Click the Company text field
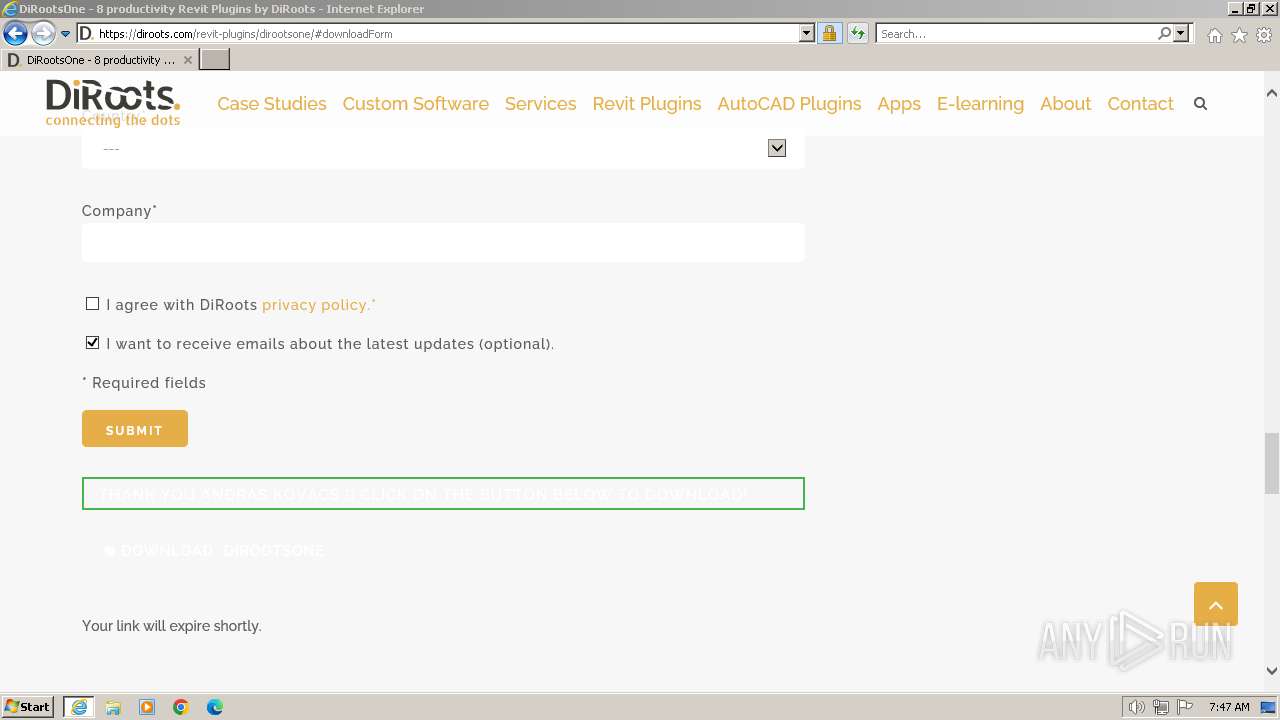Image resolution: width=1280 pixels, height=720 pixels. (x=443, y=242)
